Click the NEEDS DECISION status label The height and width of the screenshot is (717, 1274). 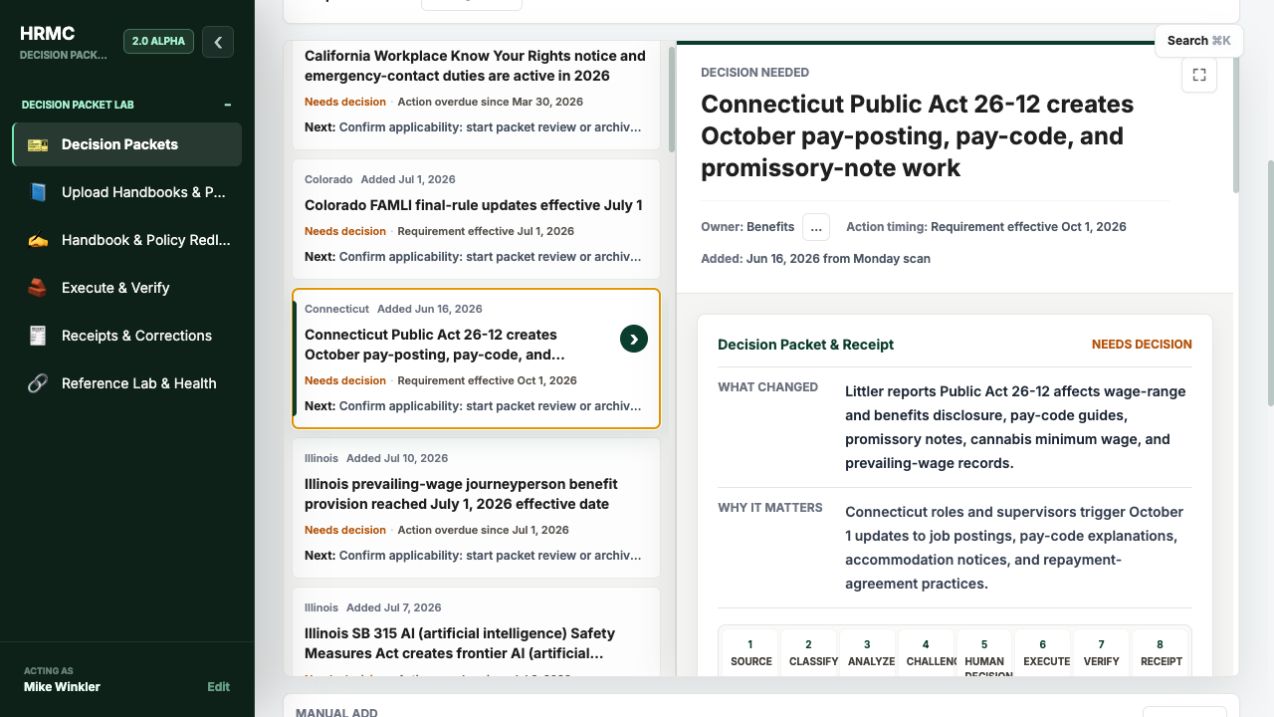click(x=1142, y=344)
